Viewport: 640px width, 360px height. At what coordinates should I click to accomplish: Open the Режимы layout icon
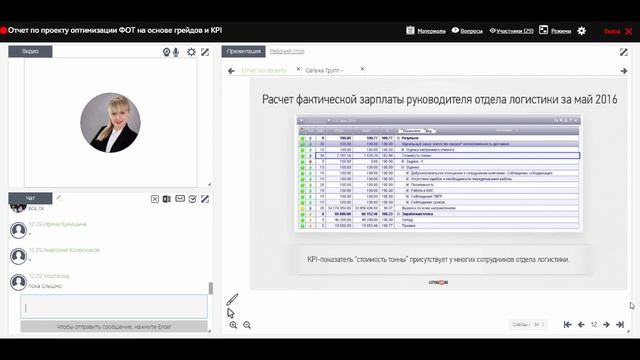543,30
